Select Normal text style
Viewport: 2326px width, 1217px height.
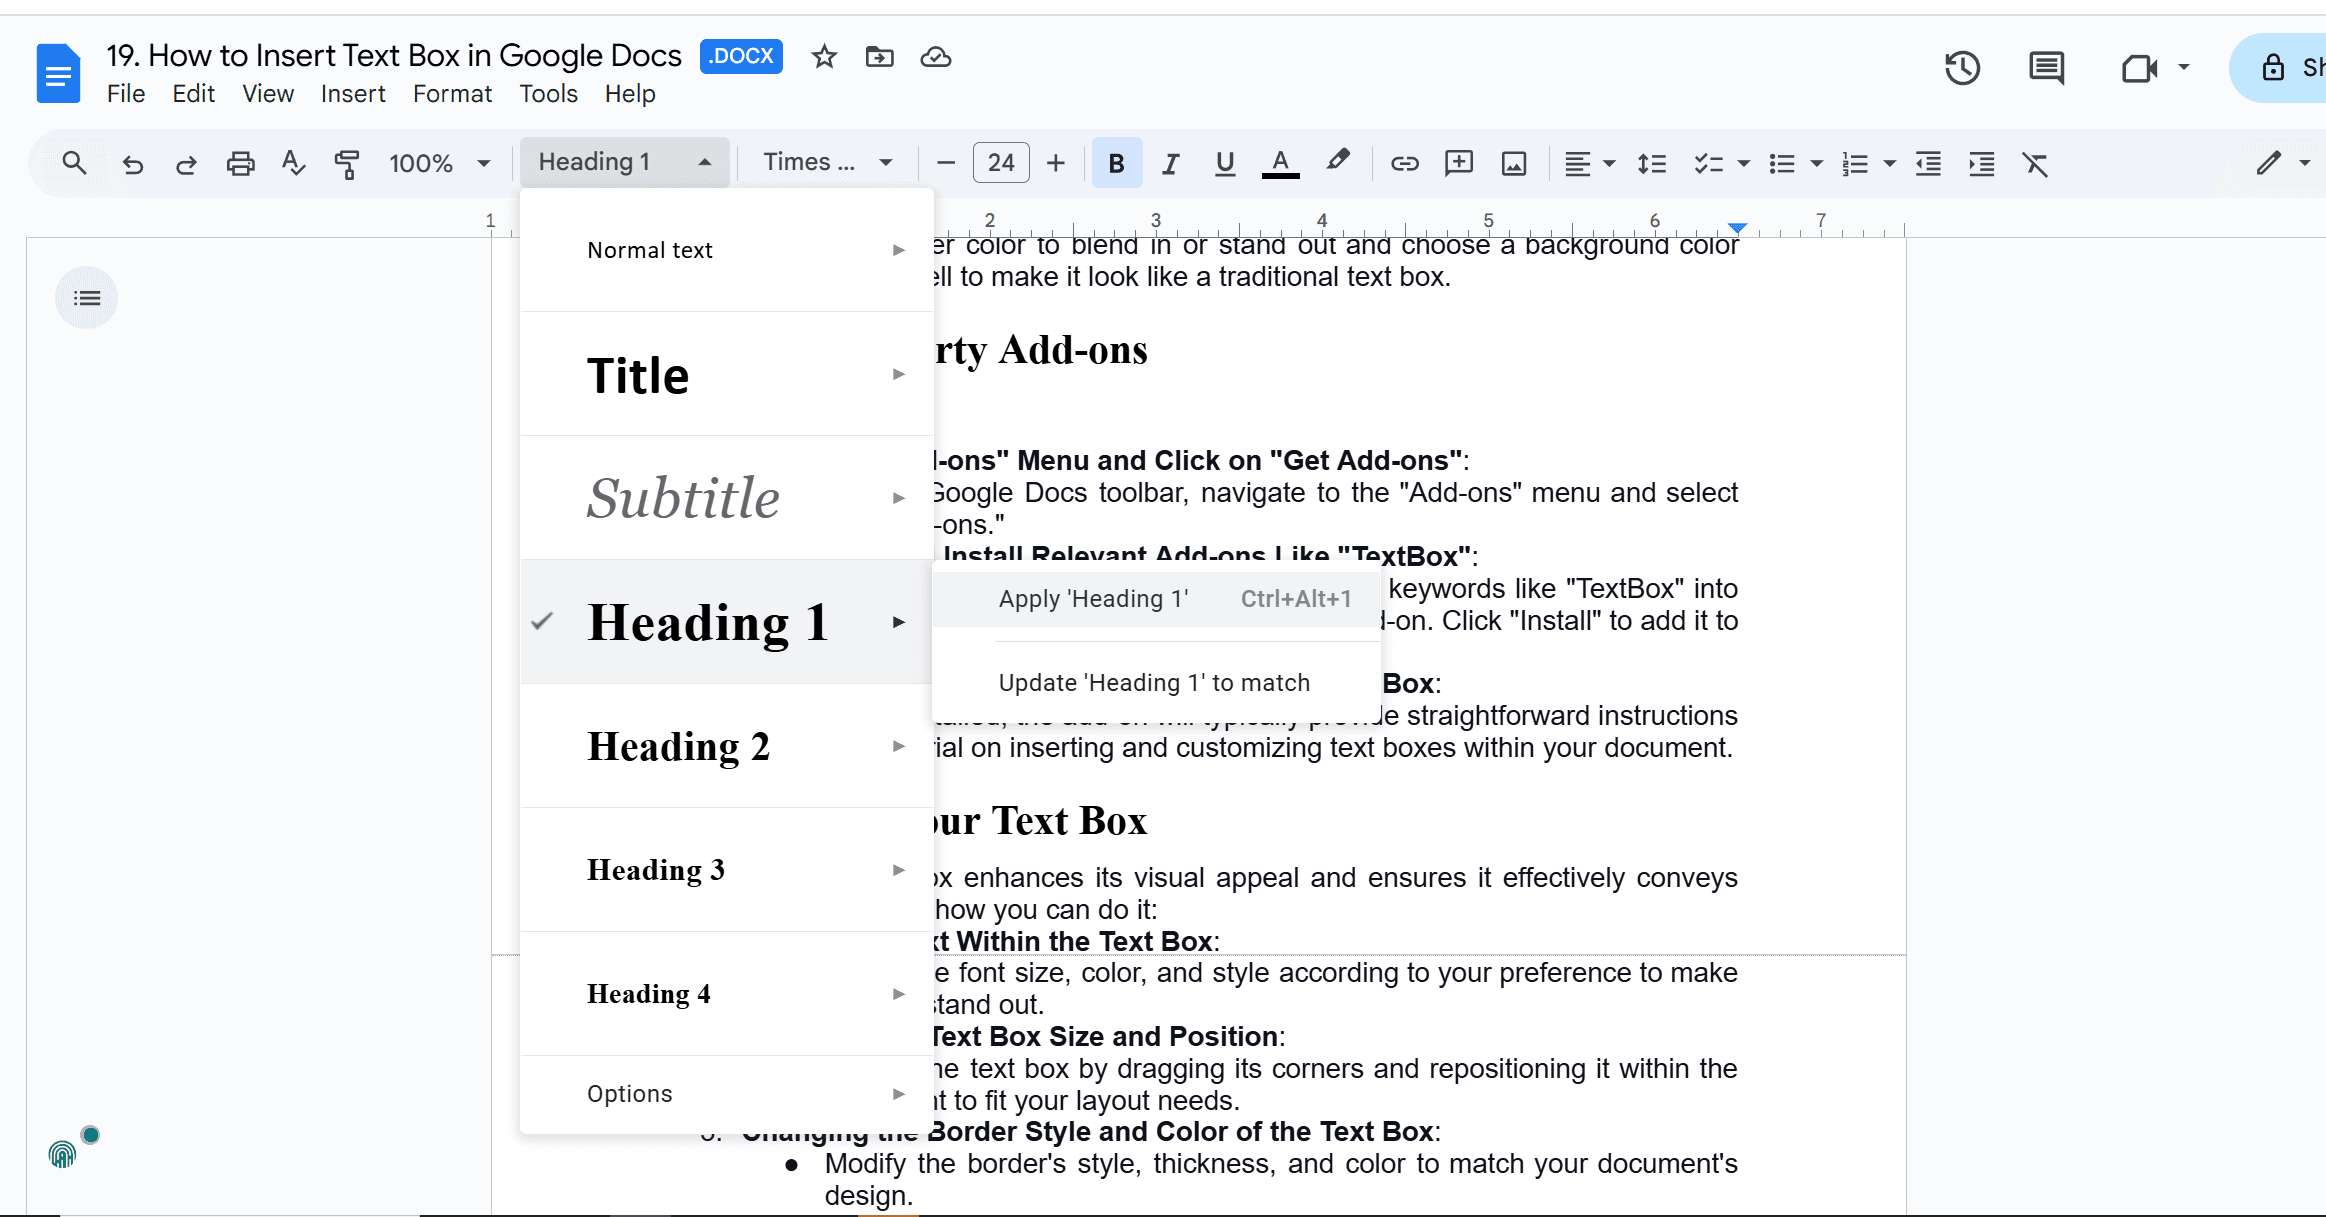(727, 250)
